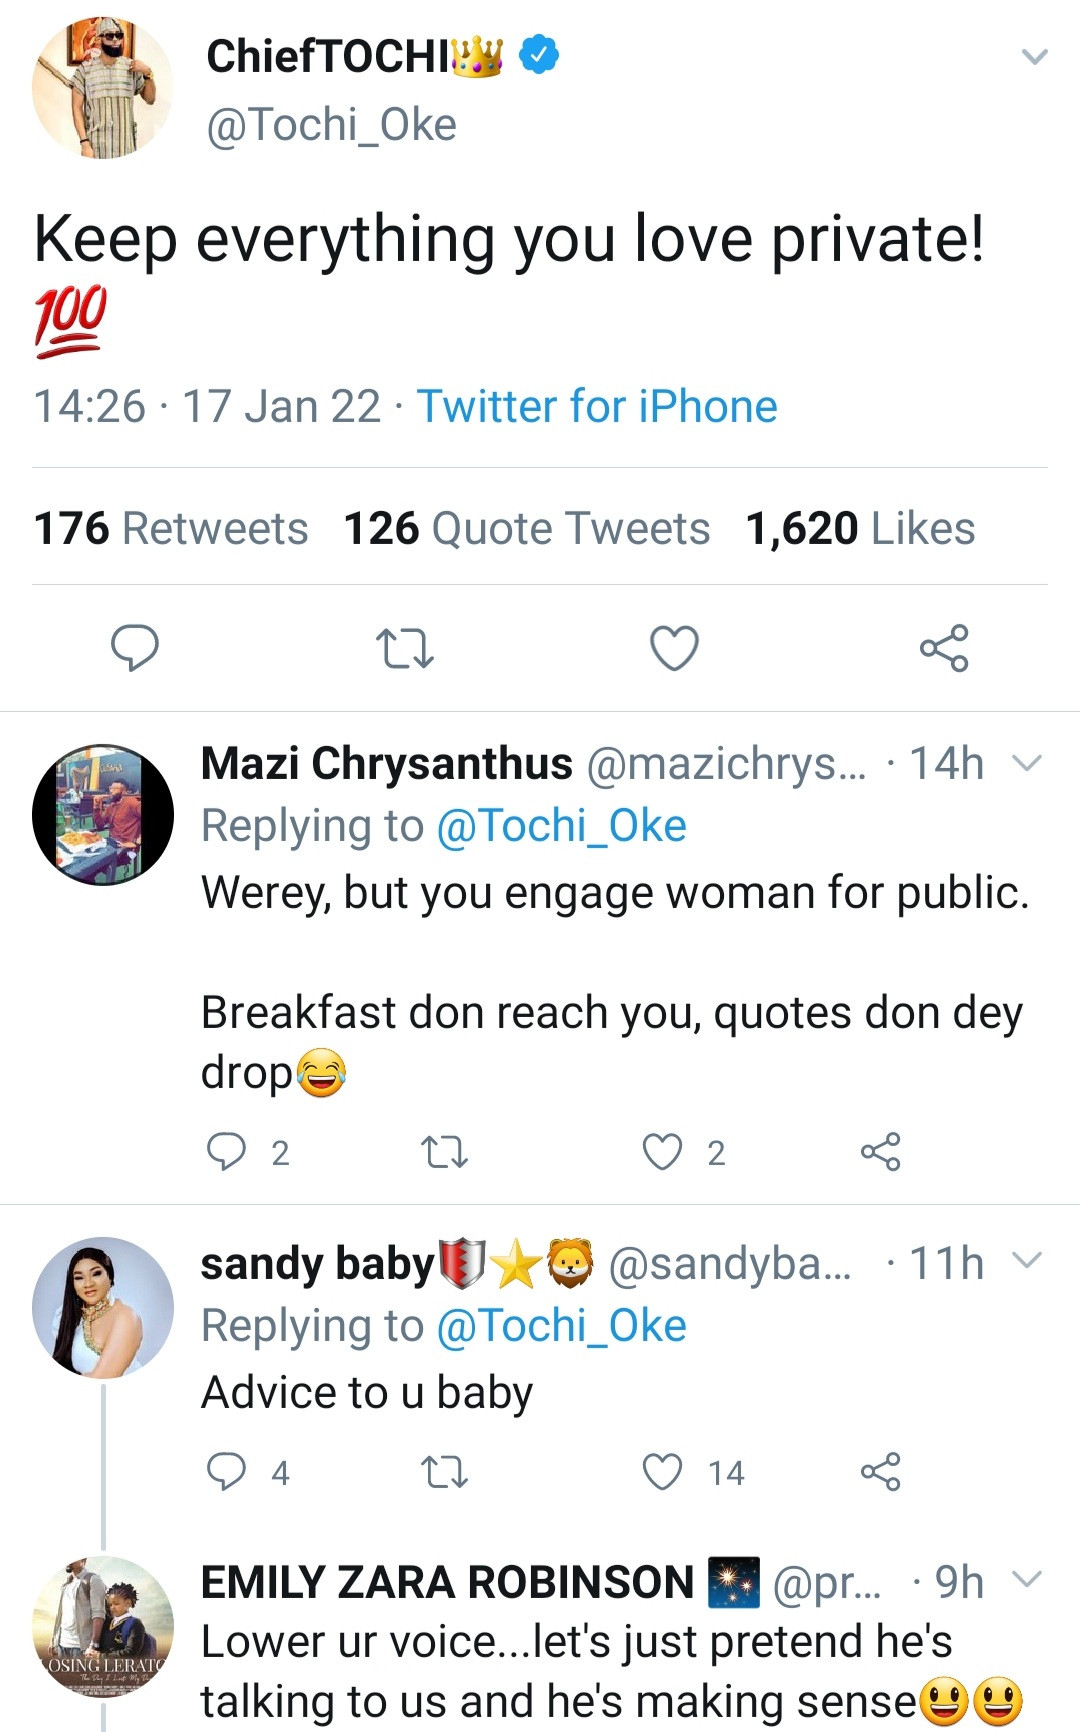The image size is (1080, 1732).
Task: Reply to sandy baby's comment
Action: pyautogui.click(x=226, y=1472)
